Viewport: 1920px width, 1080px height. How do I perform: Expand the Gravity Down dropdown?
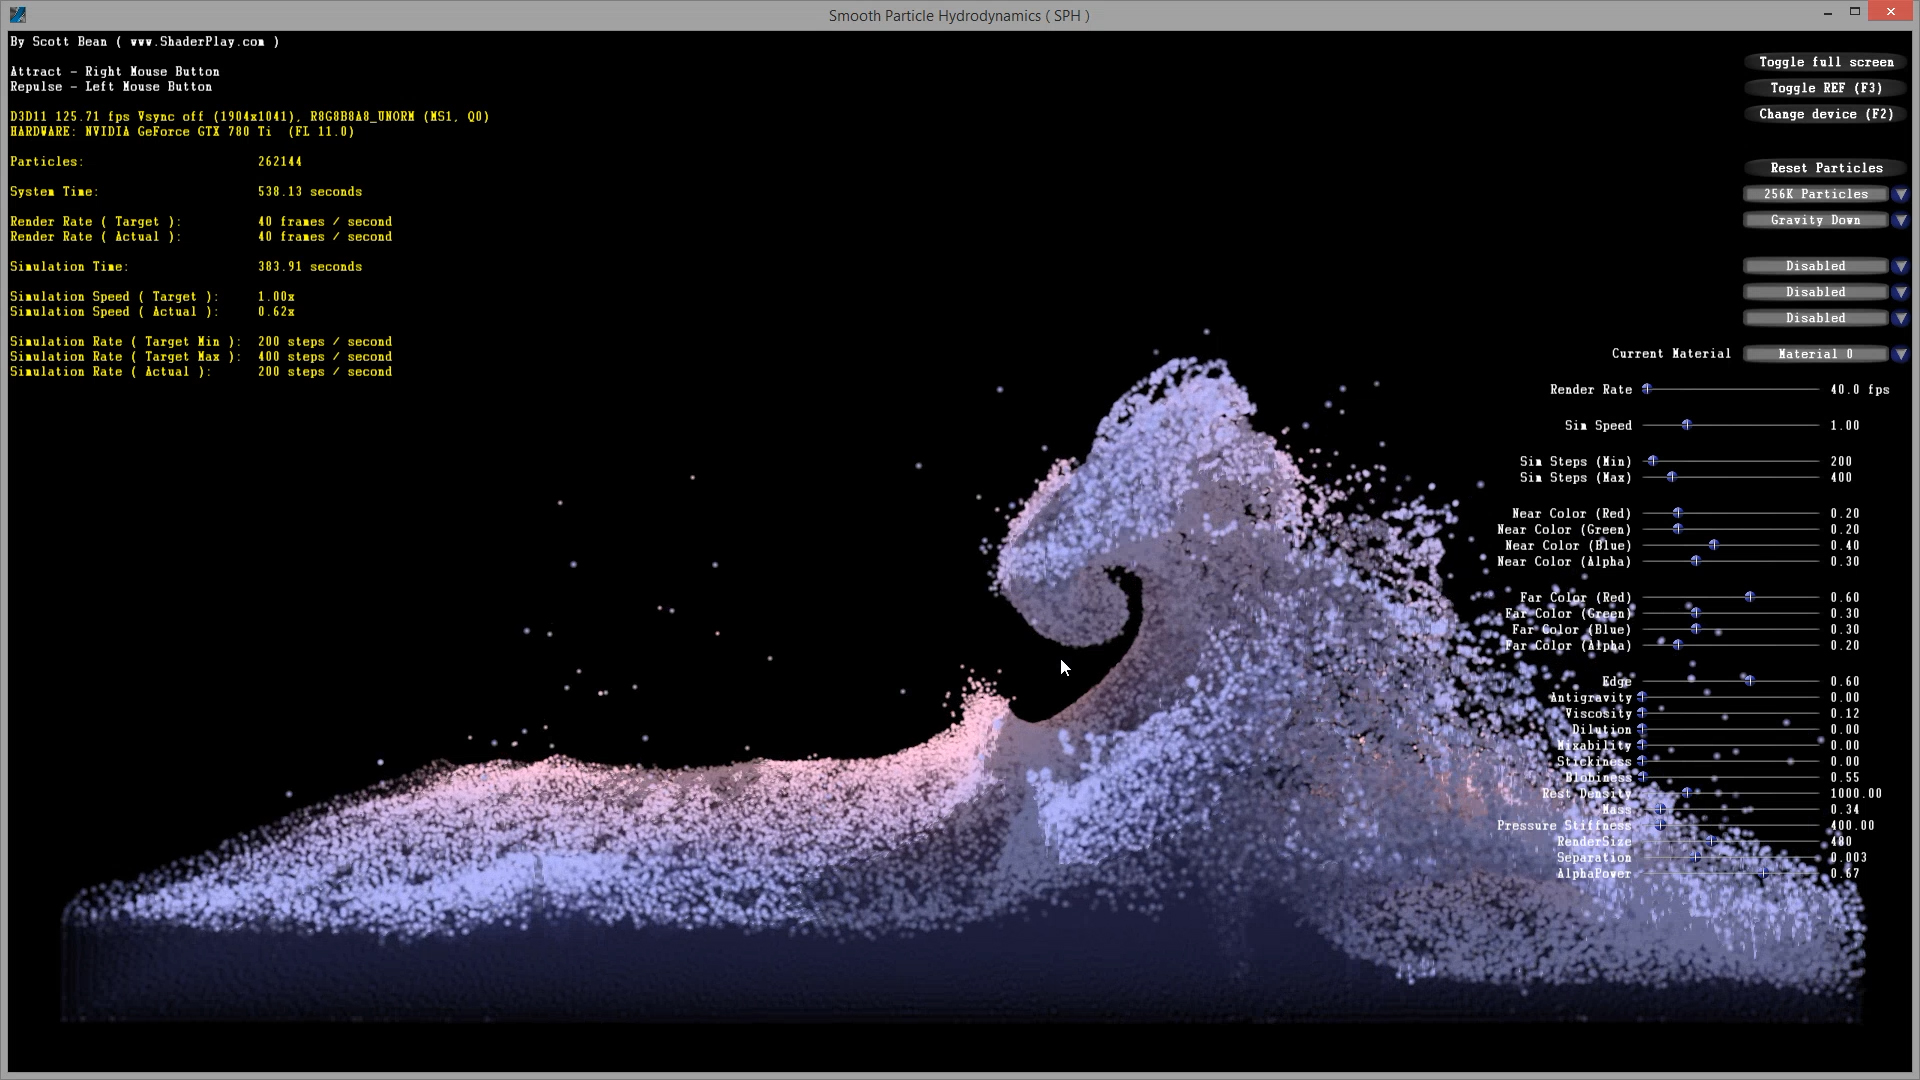1901,220
